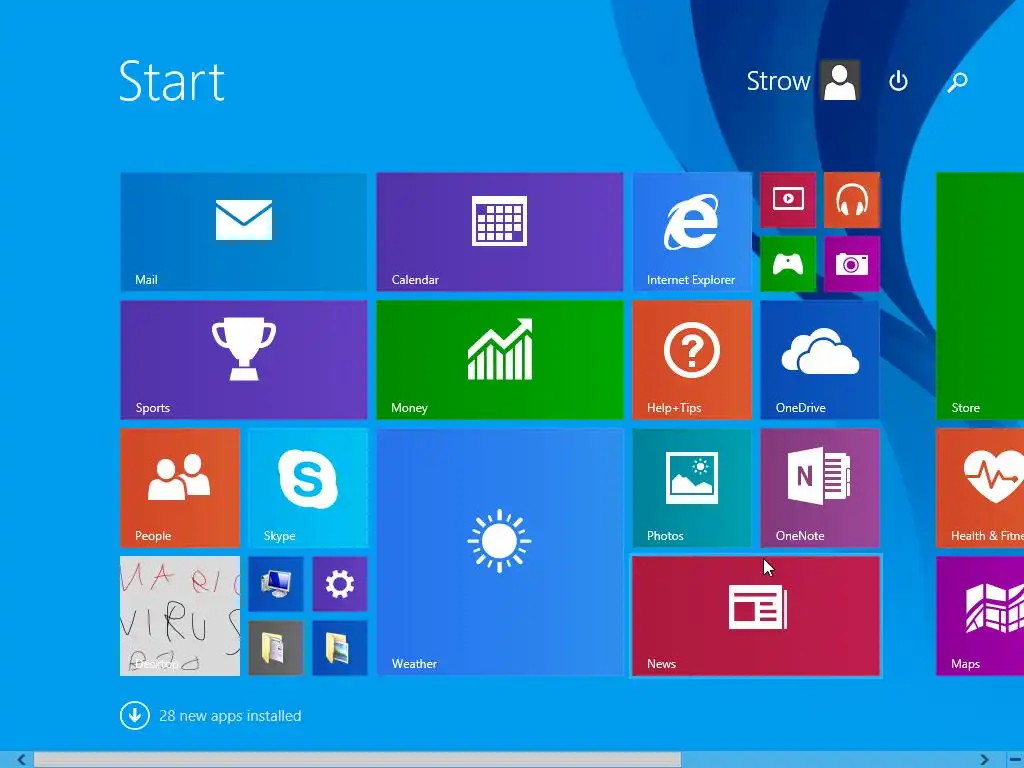Open the PC settings gear tile

pos(340,584)
